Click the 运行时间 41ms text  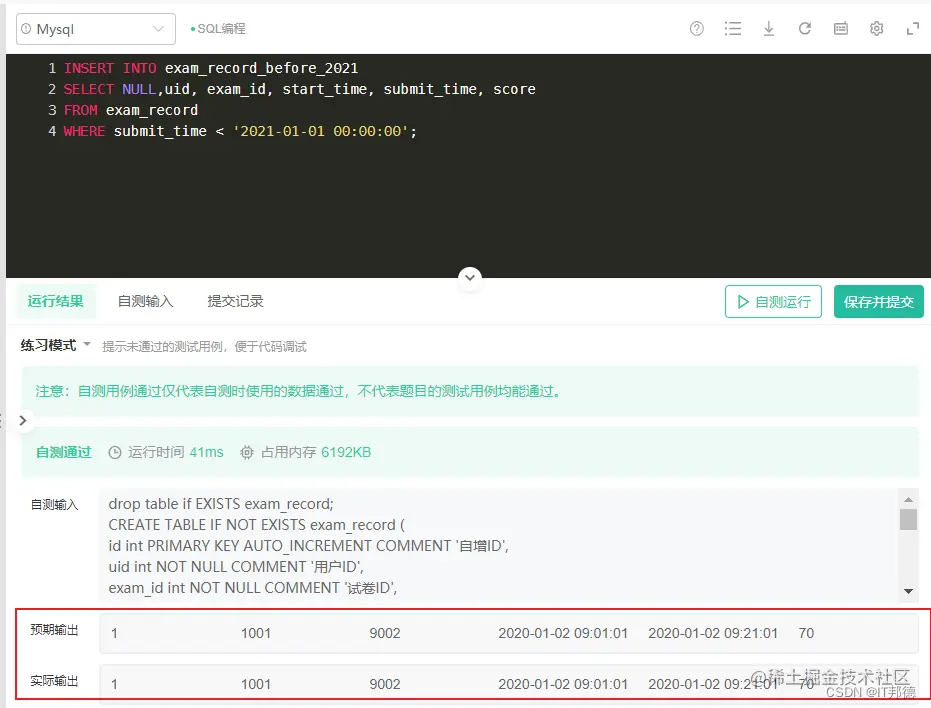pos(176,453)
